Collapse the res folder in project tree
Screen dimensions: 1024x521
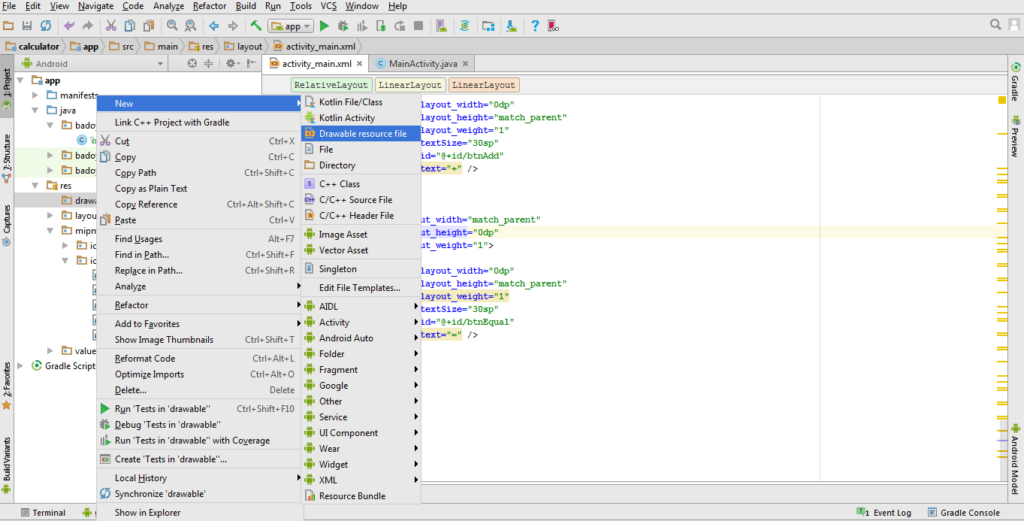[36, 185]
